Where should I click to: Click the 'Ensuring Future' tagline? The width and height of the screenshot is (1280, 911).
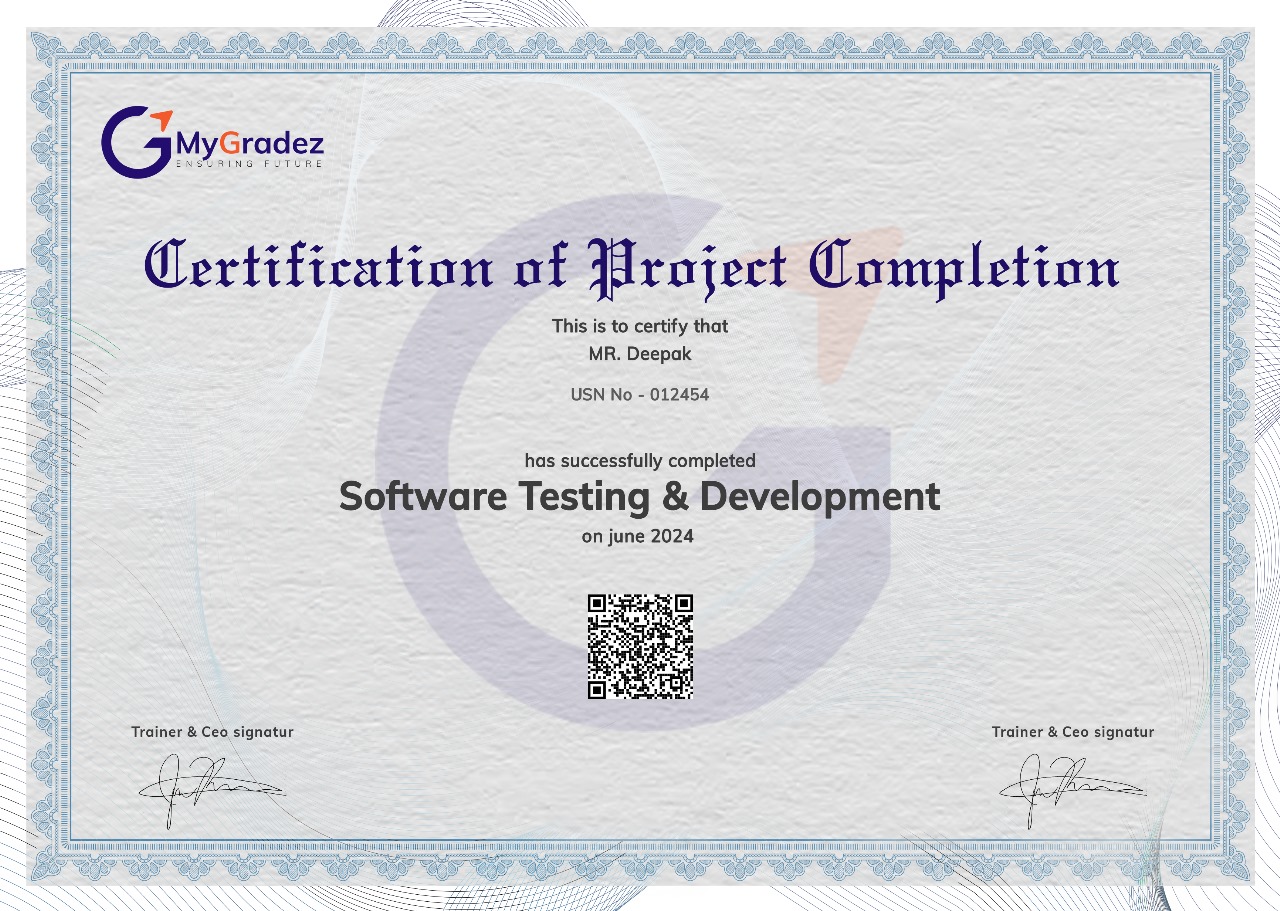tap(250, 164)
